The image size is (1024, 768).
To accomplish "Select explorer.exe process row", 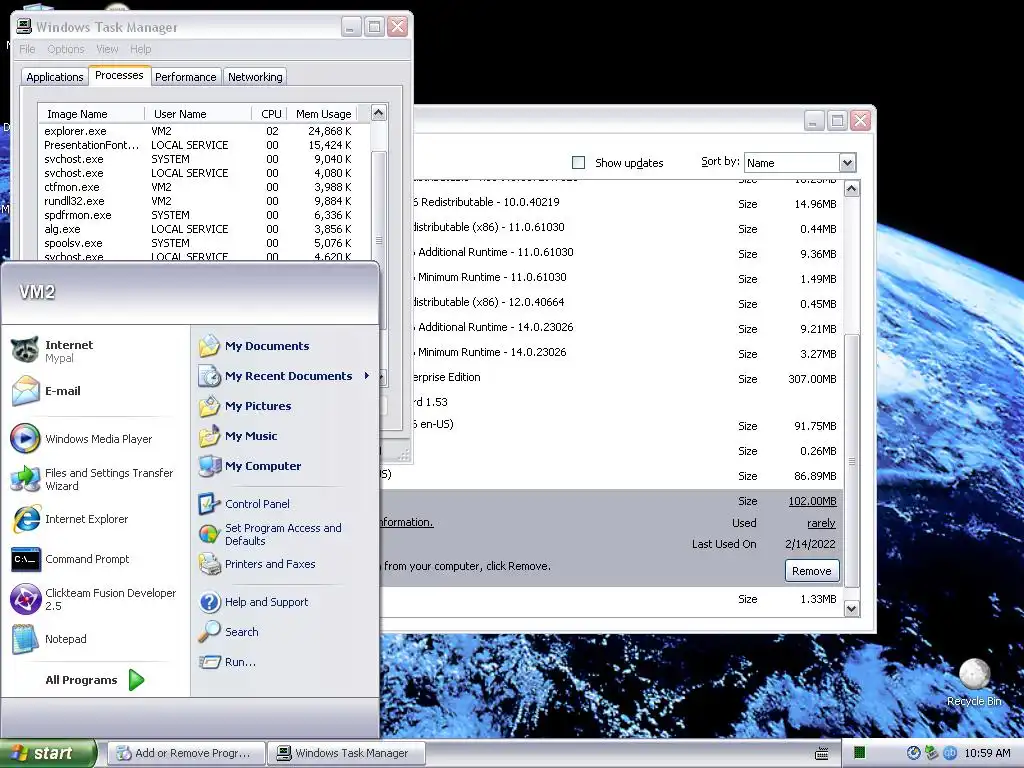I will click(x=204, y=131).
